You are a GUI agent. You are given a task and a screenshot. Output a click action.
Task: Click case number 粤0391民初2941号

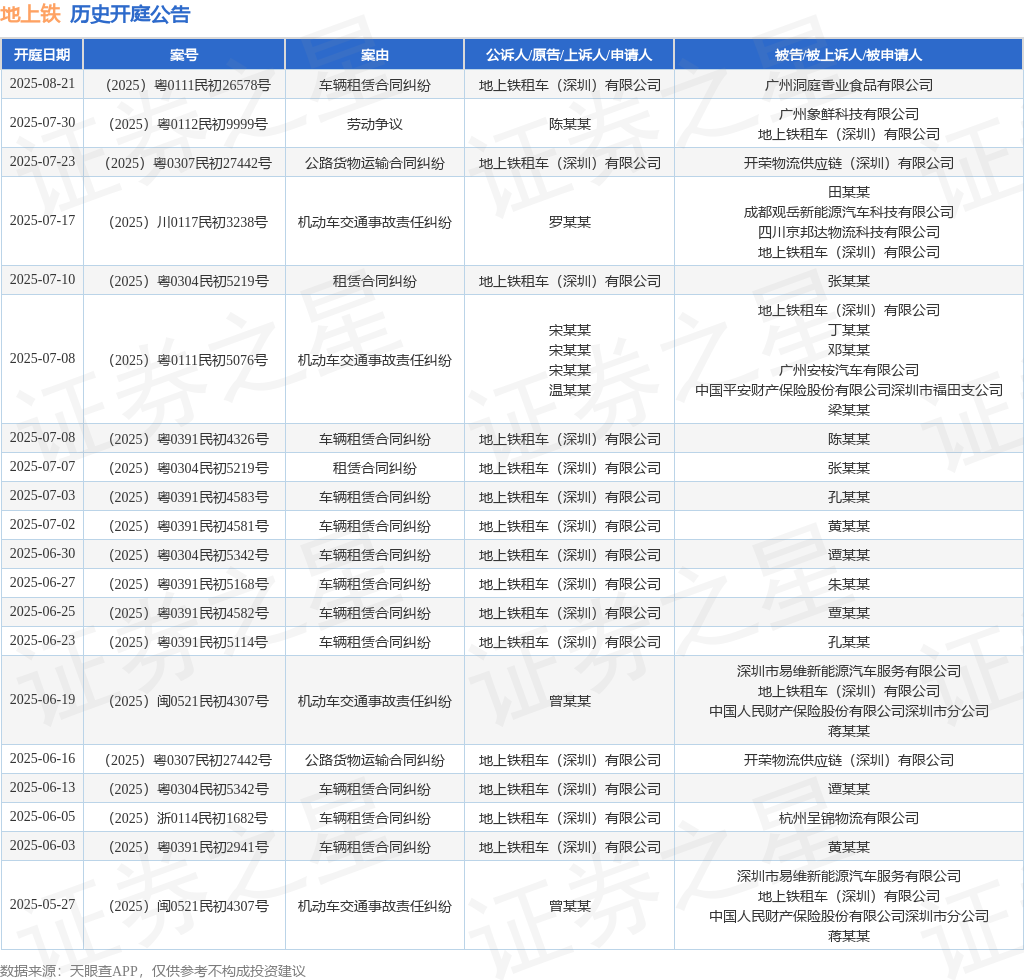pos(213,847)
